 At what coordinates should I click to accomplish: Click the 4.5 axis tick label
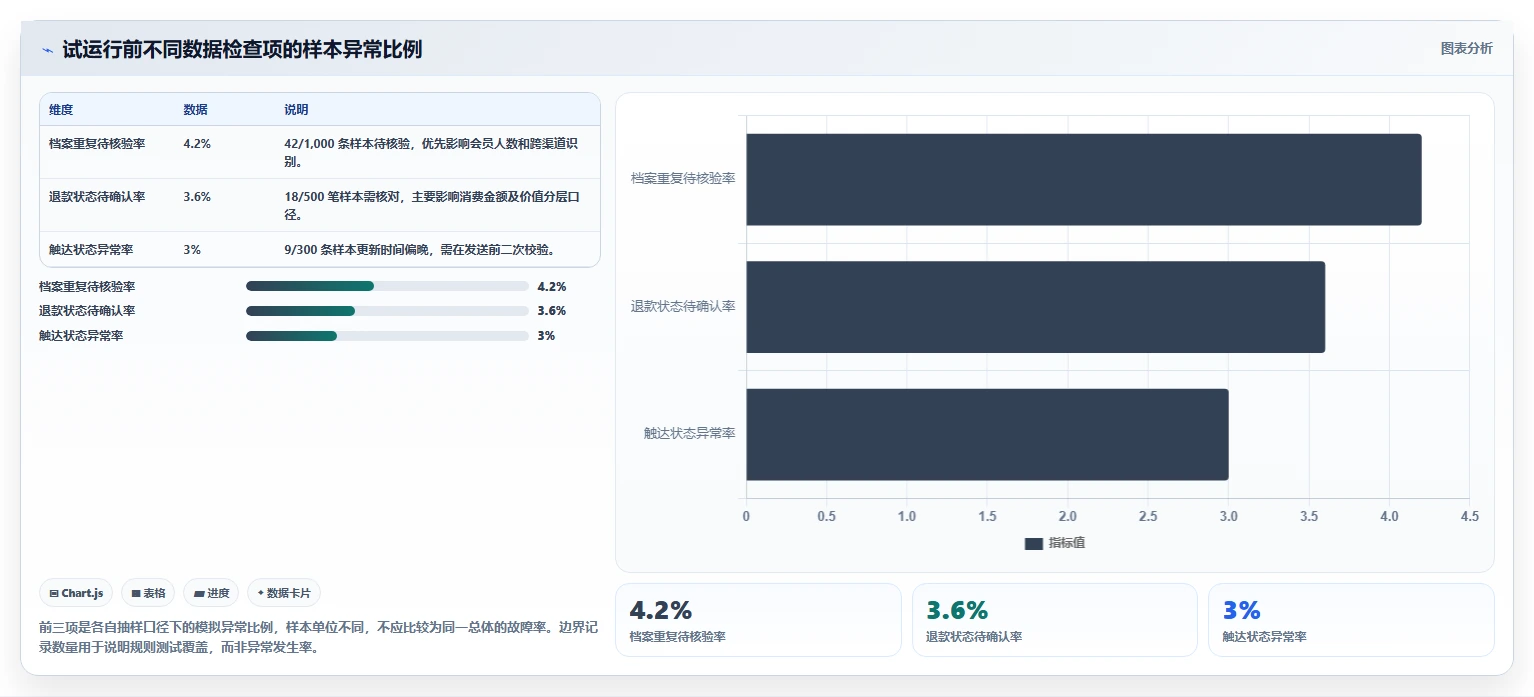point(1470,516)
